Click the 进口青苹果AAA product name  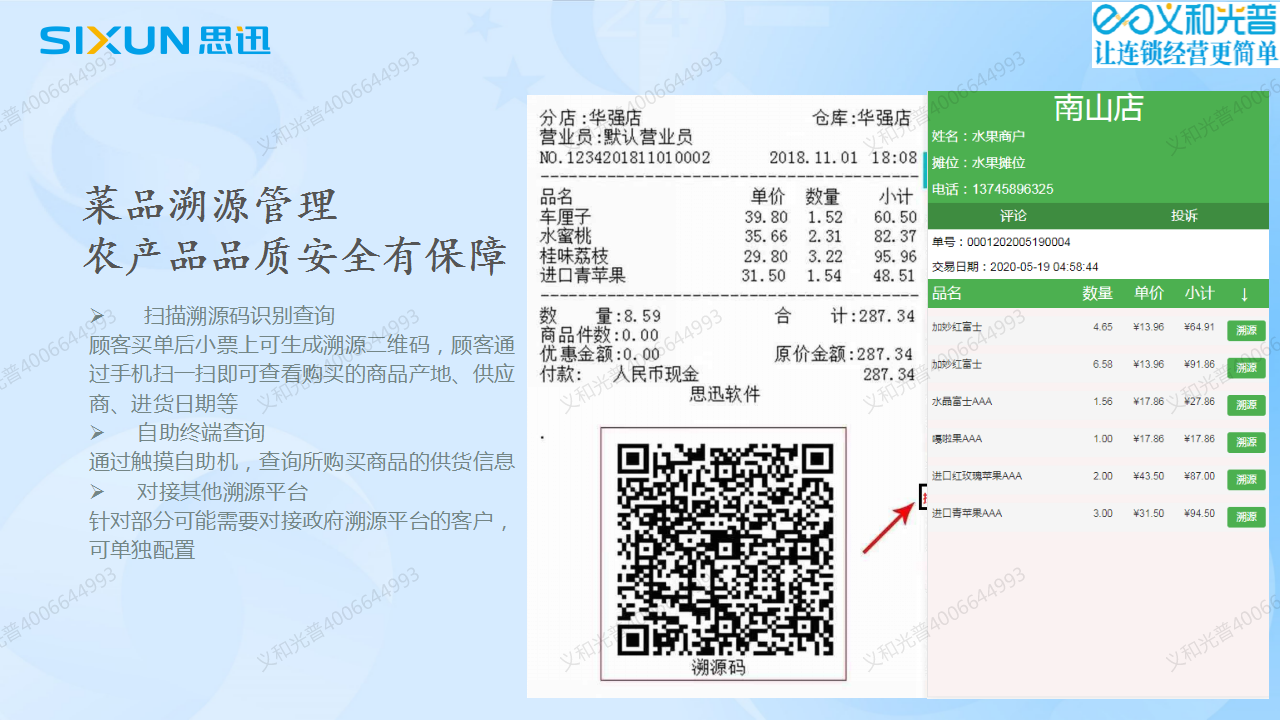tap(967, 513)
